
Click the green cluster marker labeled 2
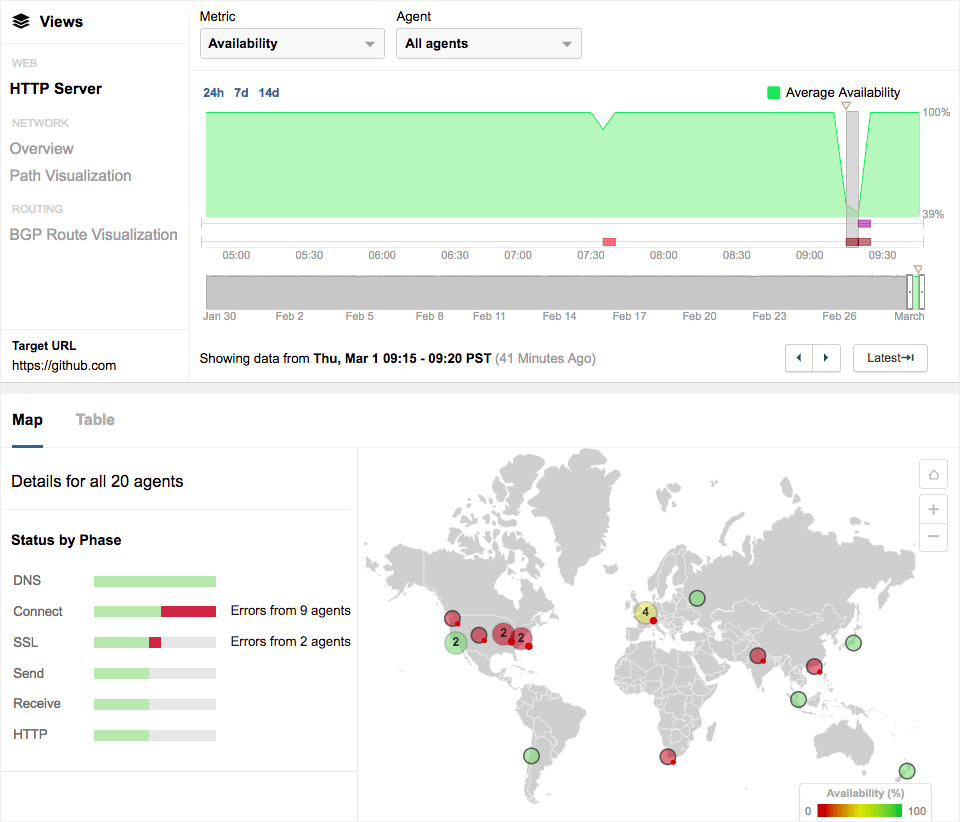[x=456, y=642]
